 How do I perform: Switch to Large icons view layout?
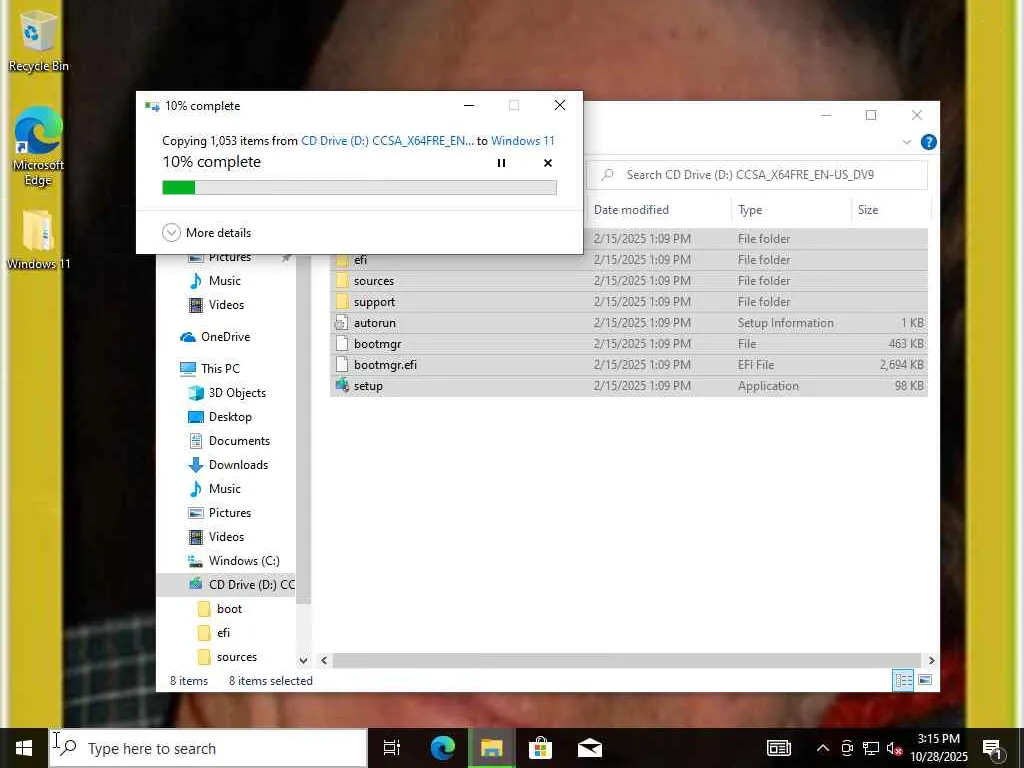925,680
